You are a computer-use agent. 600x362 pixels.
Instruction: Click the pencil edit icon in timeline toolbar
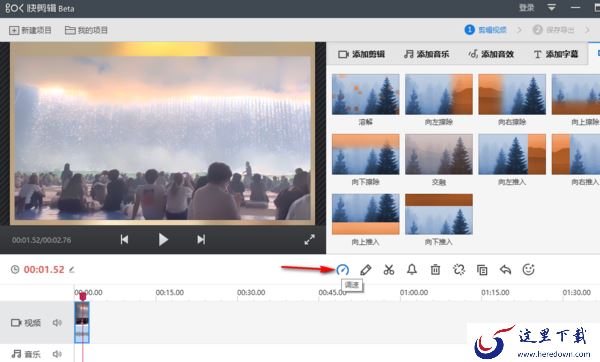coord(365,270)
